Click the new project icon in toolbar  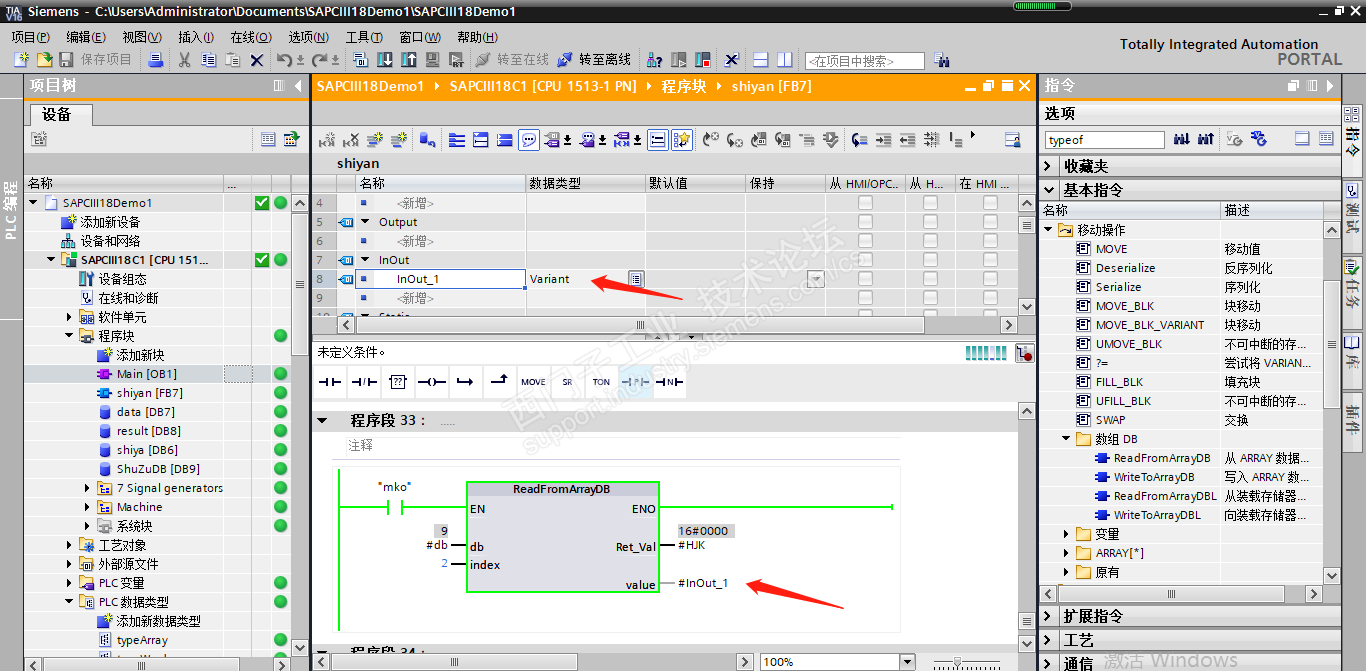(22, 60)
